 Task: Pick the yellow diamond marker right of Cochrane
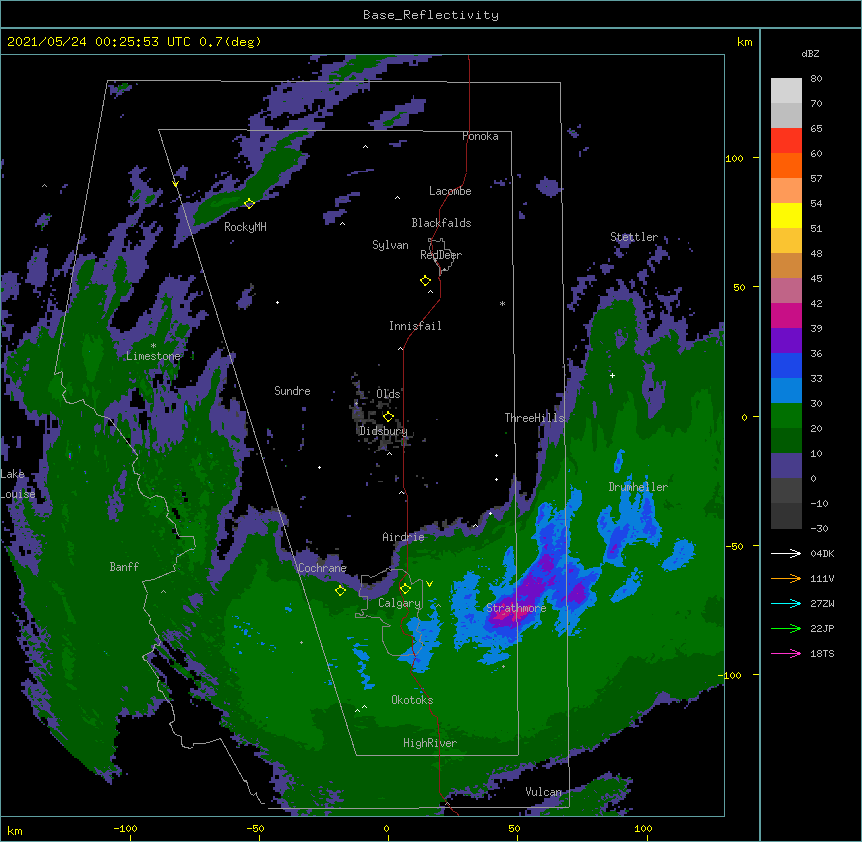point(340,590)
